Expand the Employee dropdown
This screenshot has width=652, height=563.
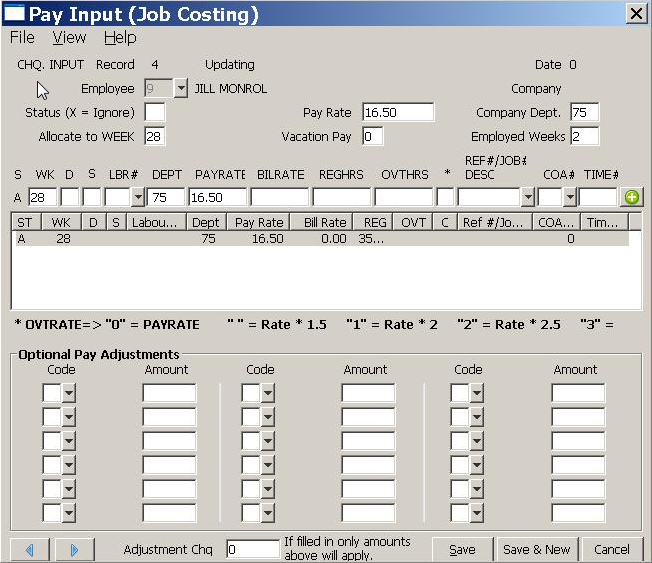[x=181, y=88]
